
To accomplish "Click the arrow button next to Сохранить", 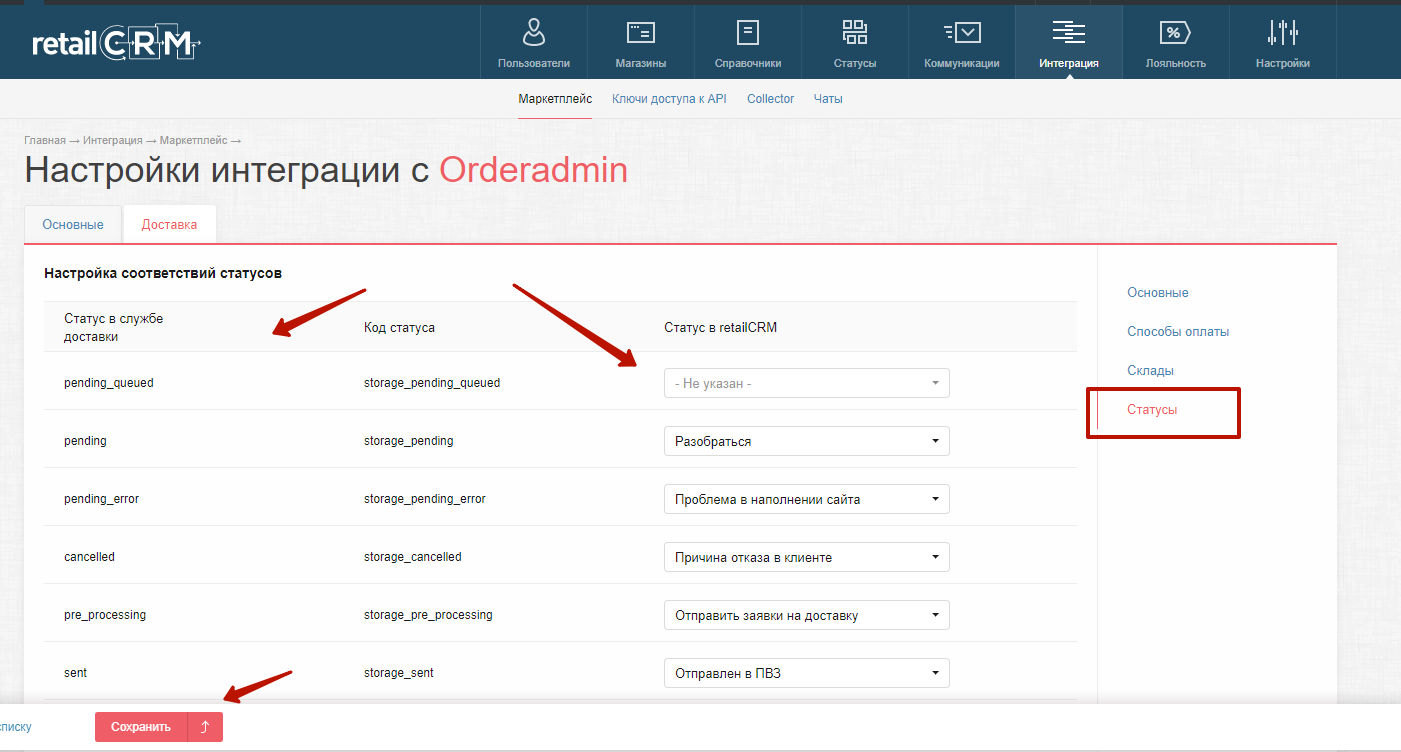I will coord(205,727).
